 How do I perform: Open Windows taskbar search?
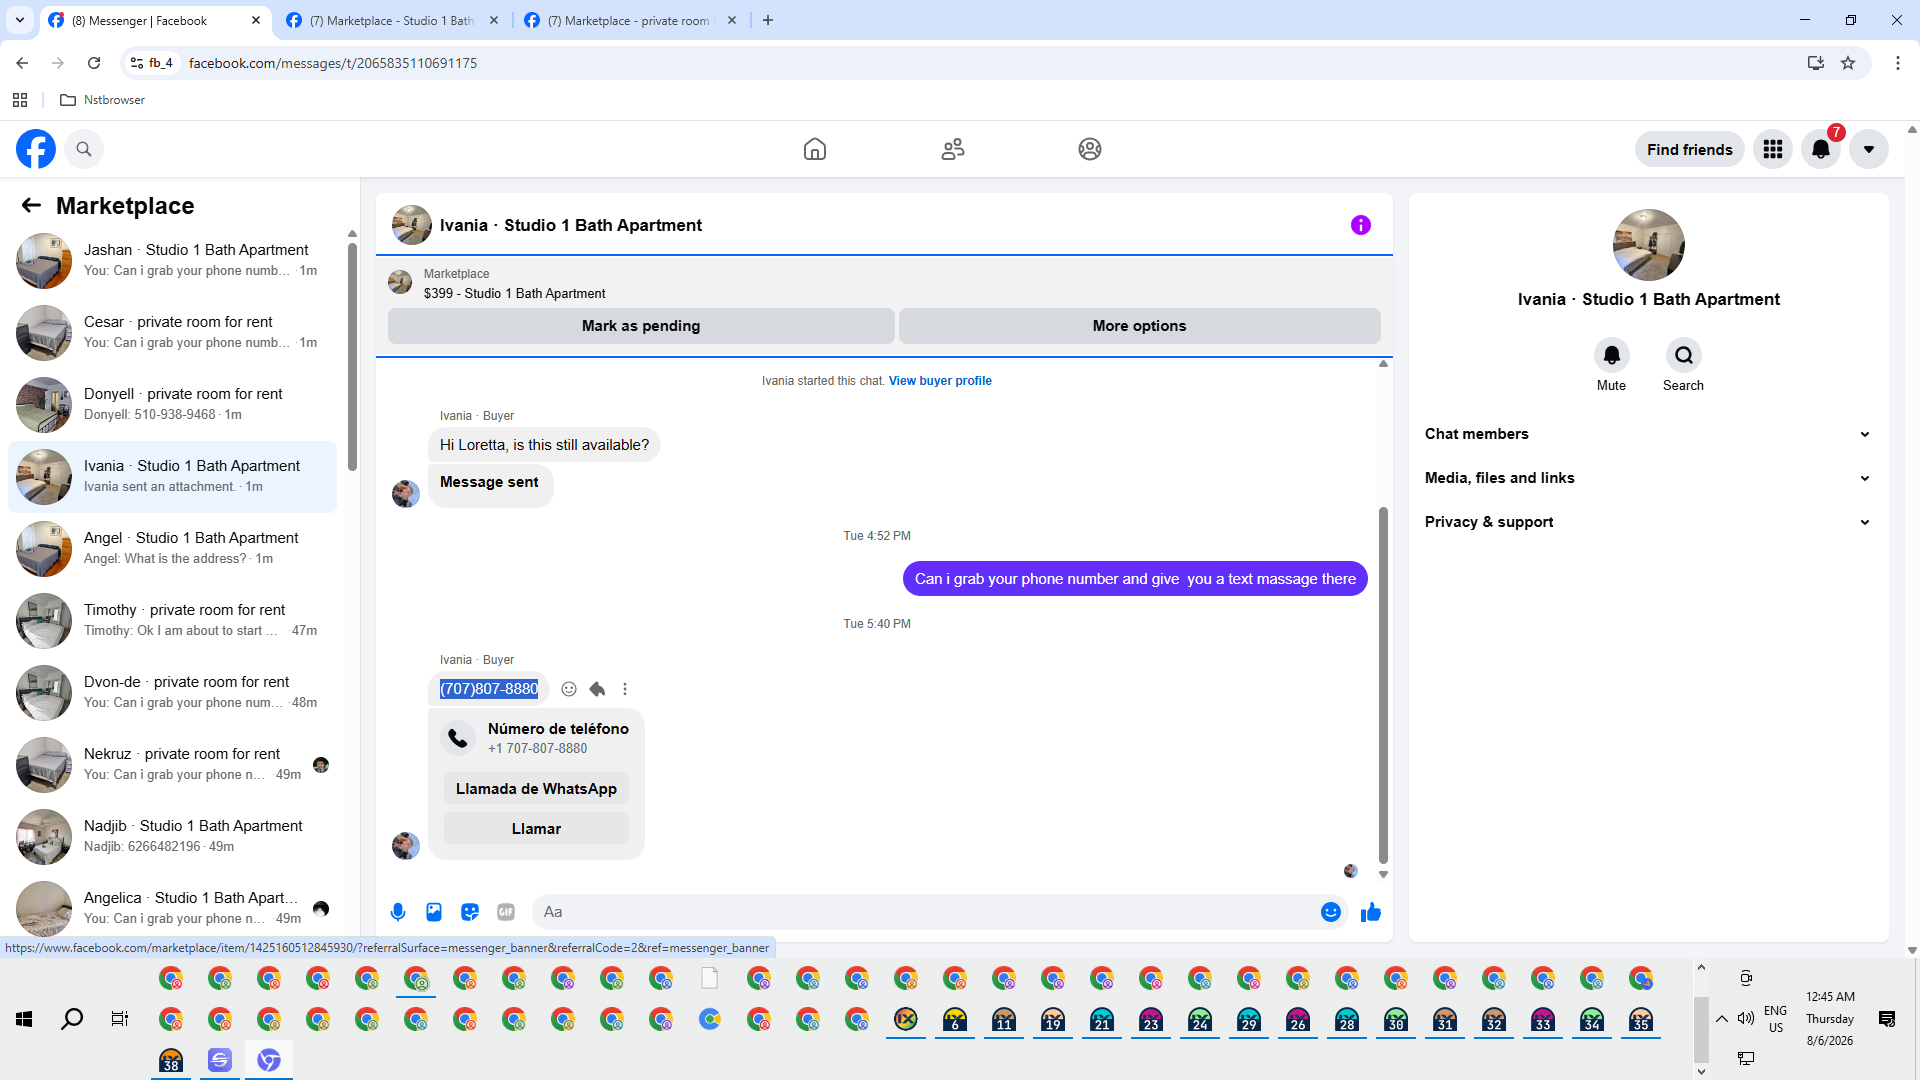[x=72, y=1019]
